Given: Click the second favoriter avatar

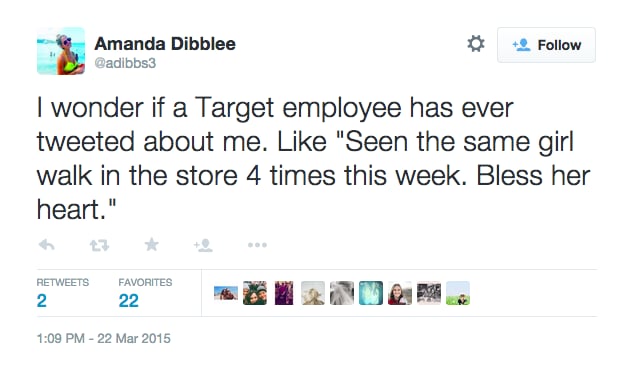Looking at the screenshot, I should pyautogui.click(x=255, y=293).
